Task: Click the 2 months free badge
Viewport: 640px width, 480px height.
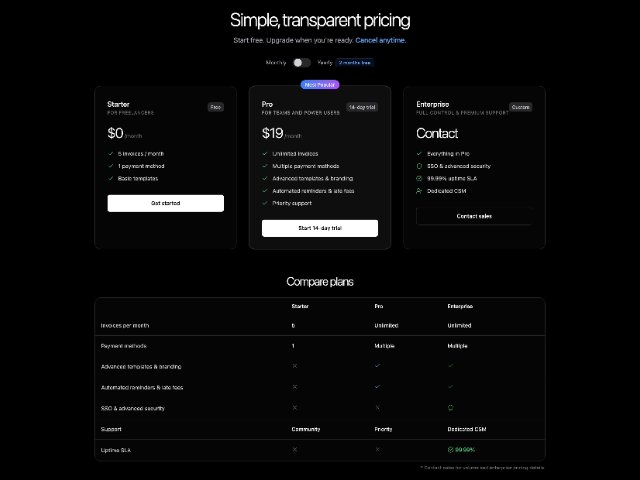Action: pos(355,62)
